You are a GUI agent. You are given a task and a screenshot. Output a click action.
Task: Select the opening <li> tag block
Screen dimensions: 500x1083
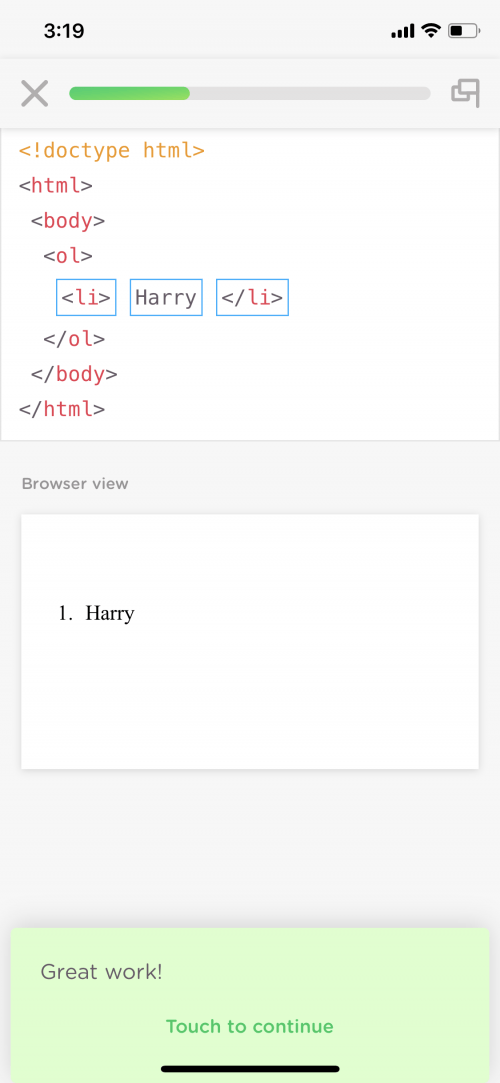[x=86, y=298]
